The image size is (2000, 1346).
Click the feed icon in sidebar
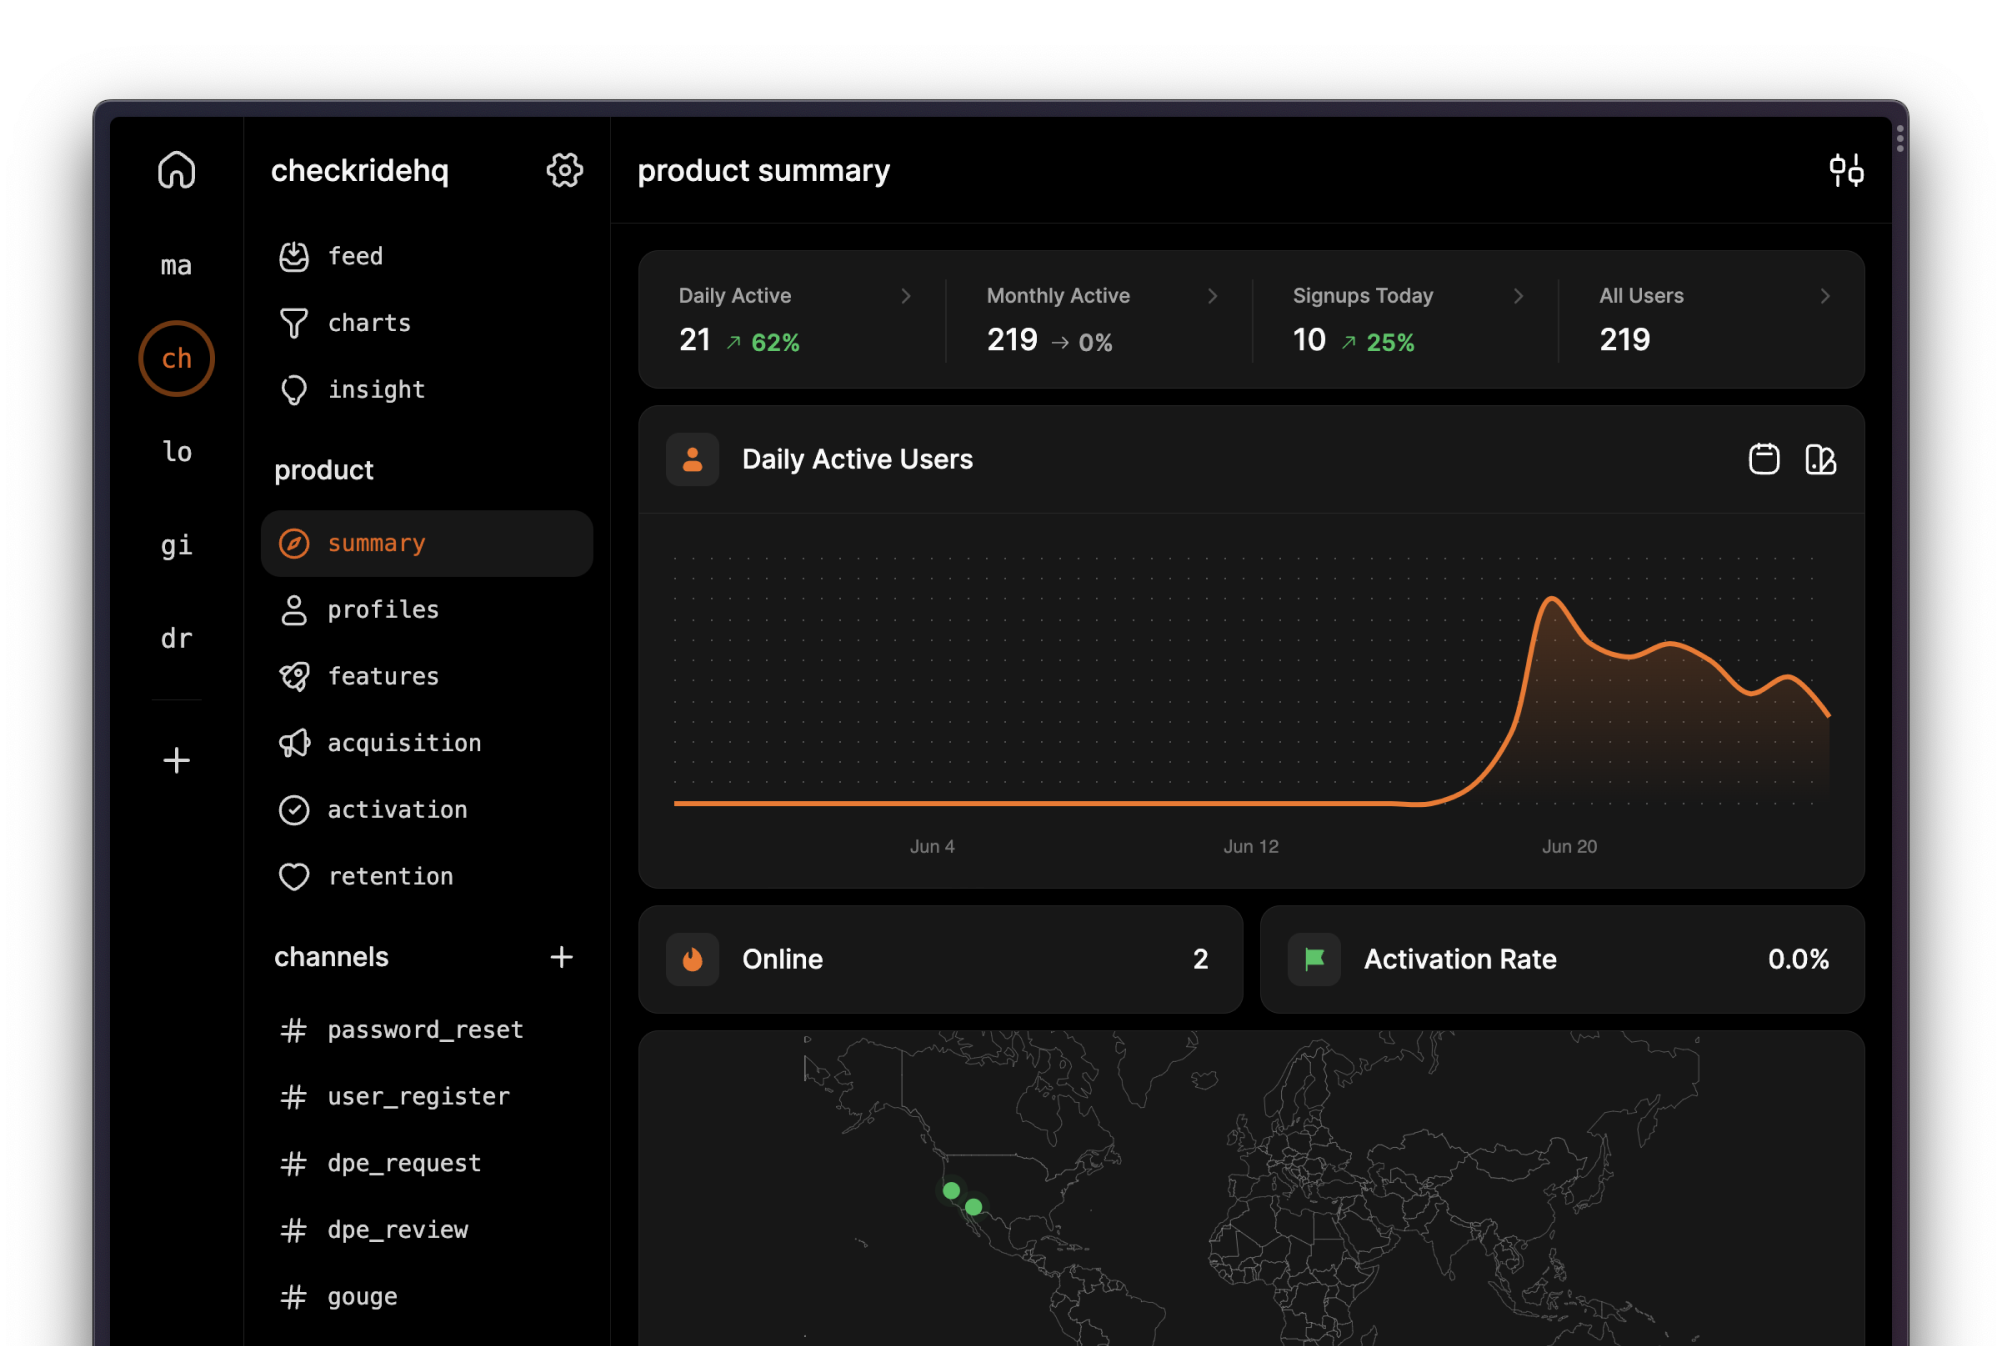(293, 255)
